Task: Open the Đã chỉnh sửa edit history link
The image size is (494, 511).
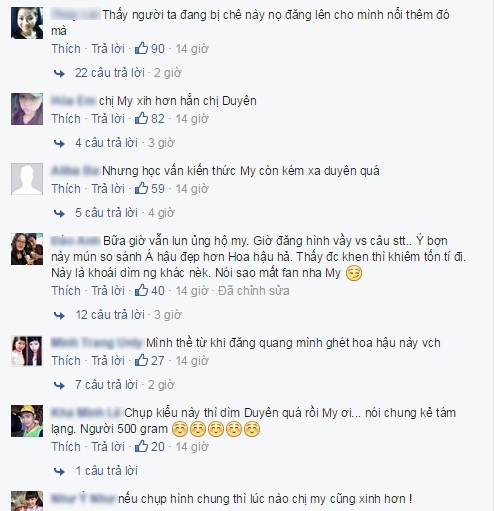Action: pyautogui.click(x=254, y=291)
